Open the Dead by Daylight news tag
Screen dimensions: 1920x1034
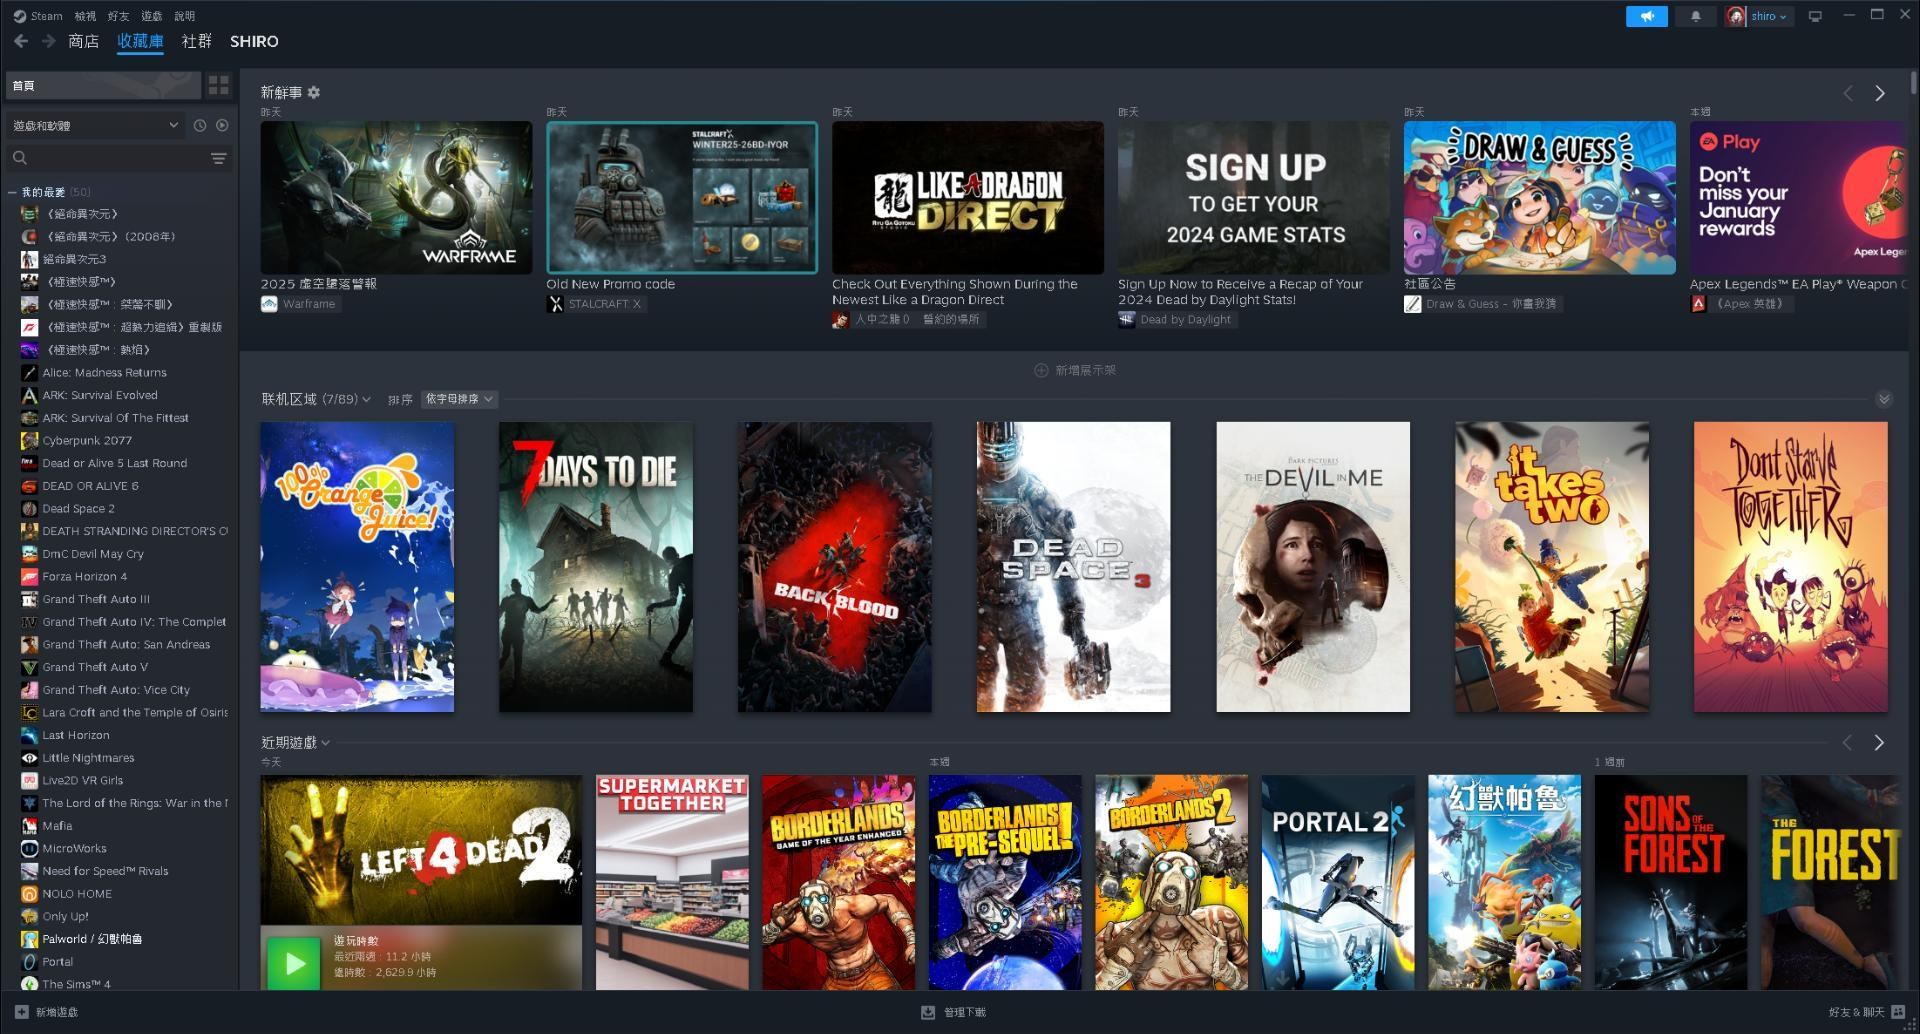point(1177,320)
